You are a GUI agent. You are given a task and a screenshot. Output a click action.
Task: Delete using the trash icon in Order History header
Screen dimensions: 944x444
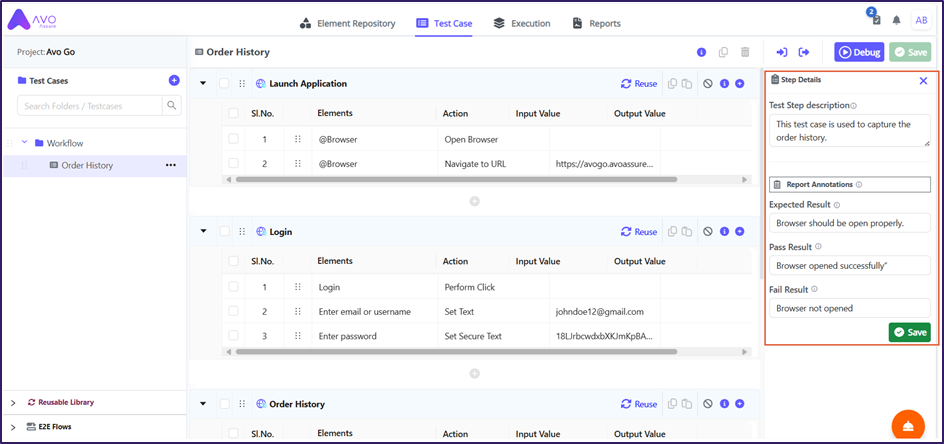[x=745, y=52]
